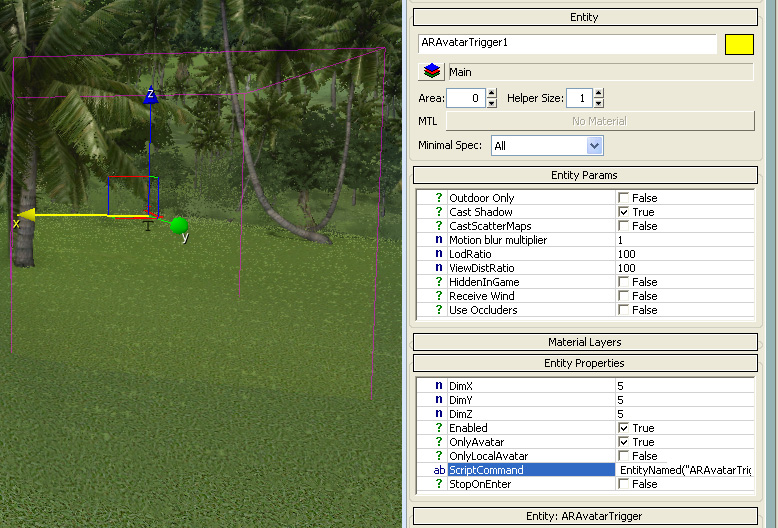Select the ScriptCommand property row
The height and width of the screenshot is (528, 778).
531,470
